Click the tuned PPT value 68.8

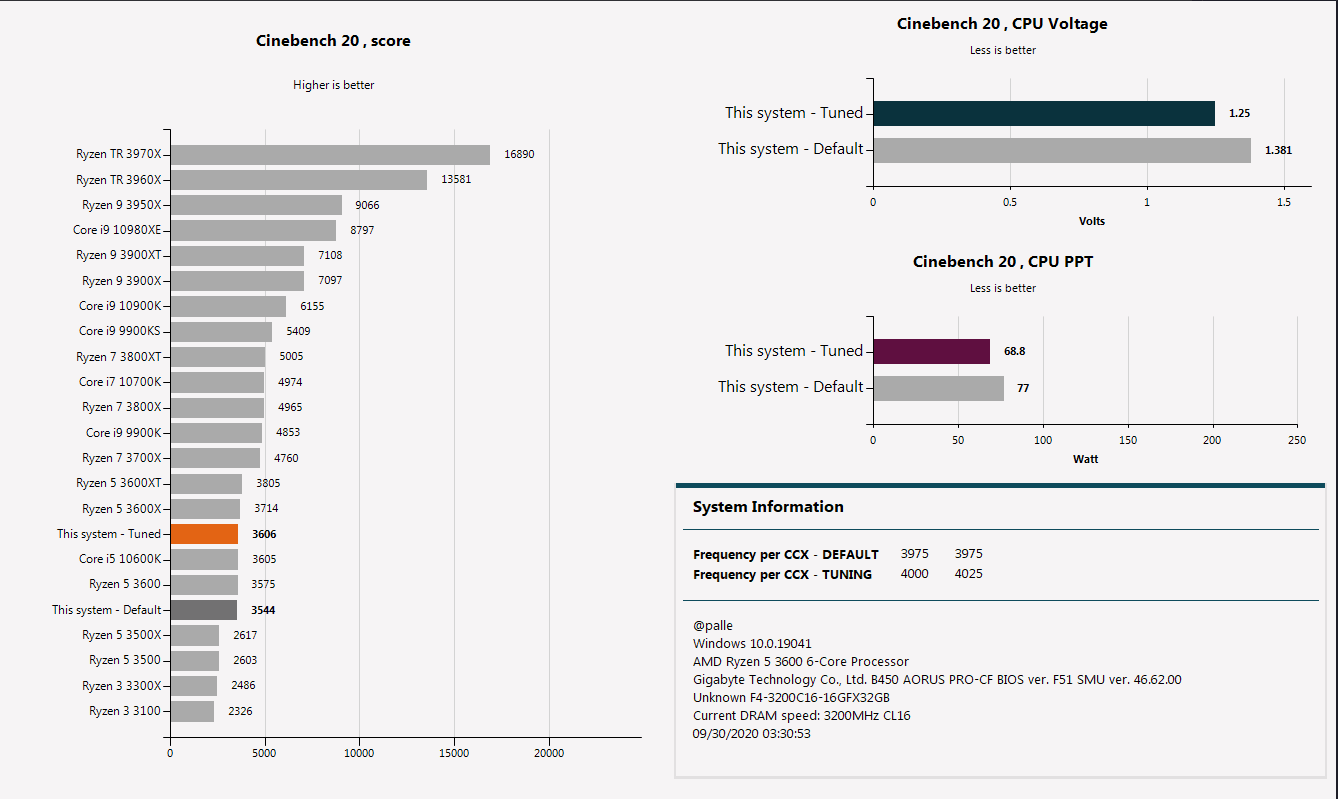(1015, 351)
